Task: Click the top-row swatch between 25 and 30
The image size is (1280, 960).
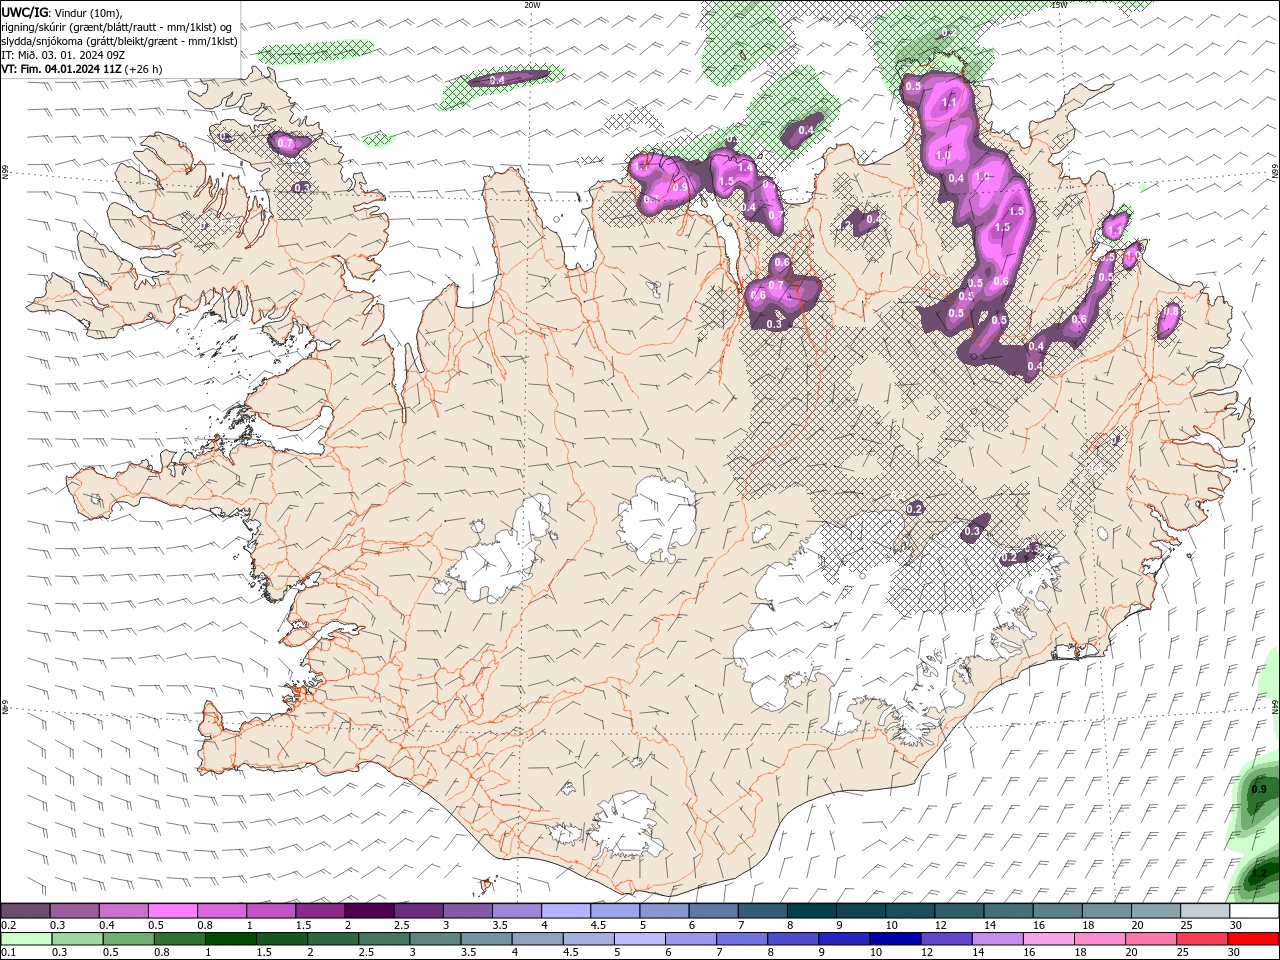Action: 1205,911
